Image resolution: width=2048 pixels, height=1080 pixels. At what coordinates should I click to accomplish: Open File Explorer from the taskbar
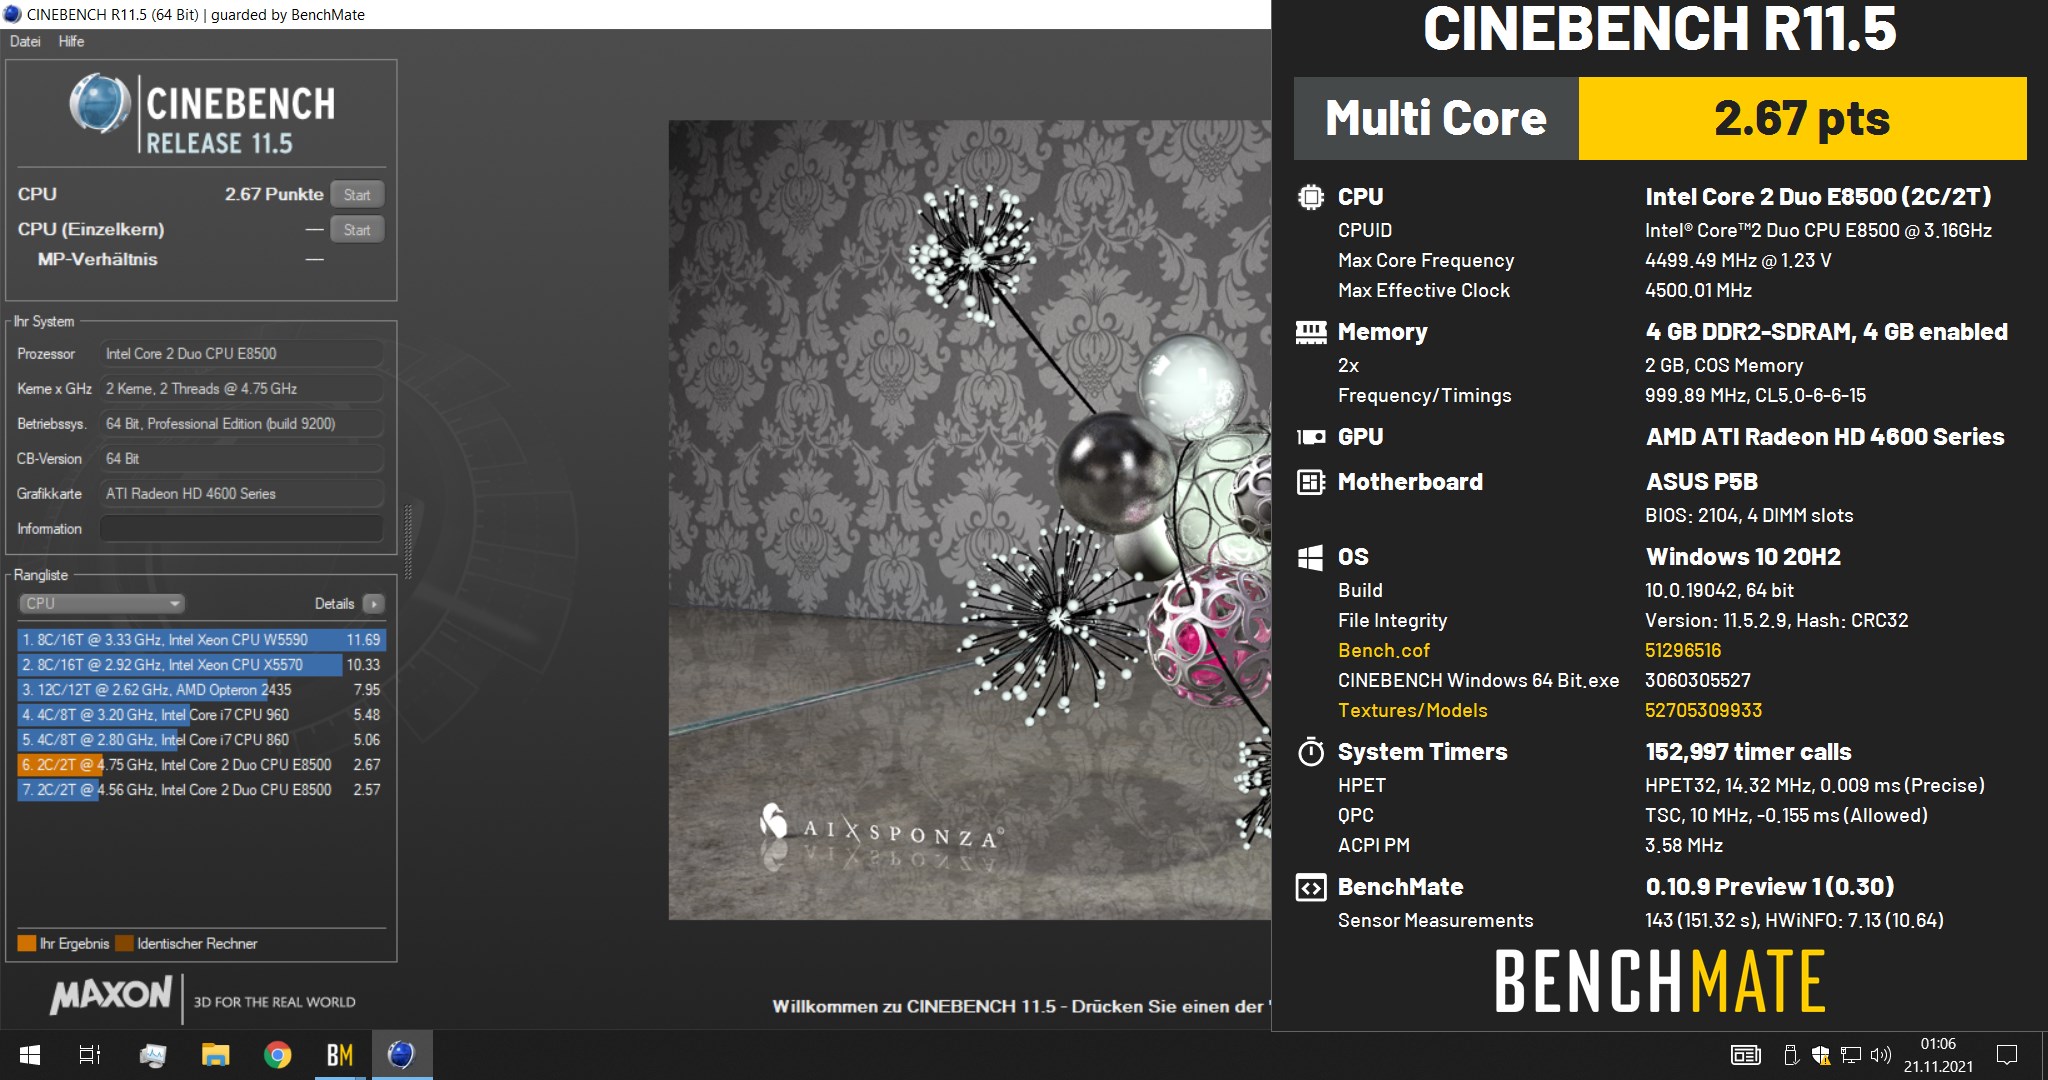pos(215,1055)
